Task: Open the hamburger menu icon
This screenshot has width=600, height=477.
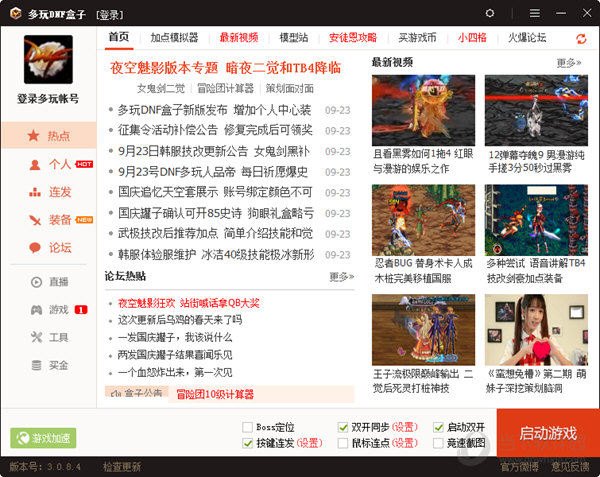Action: click(535, 13)
